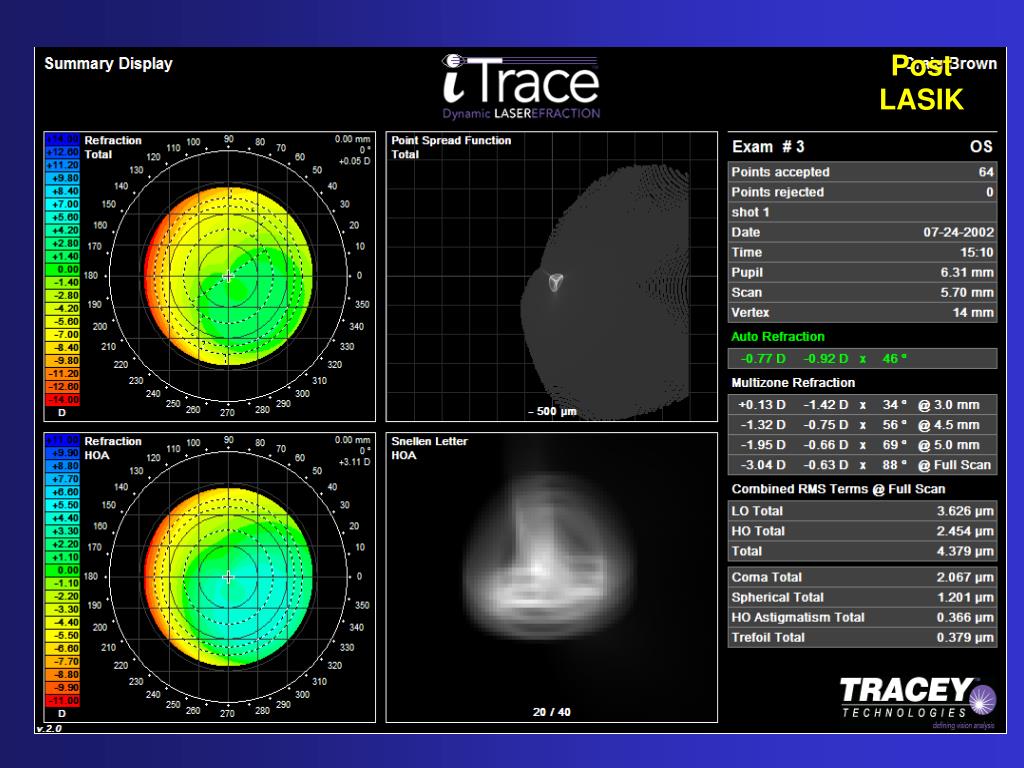
Task: Click the Scan value 5.70 mm
Action: point(967,293)
